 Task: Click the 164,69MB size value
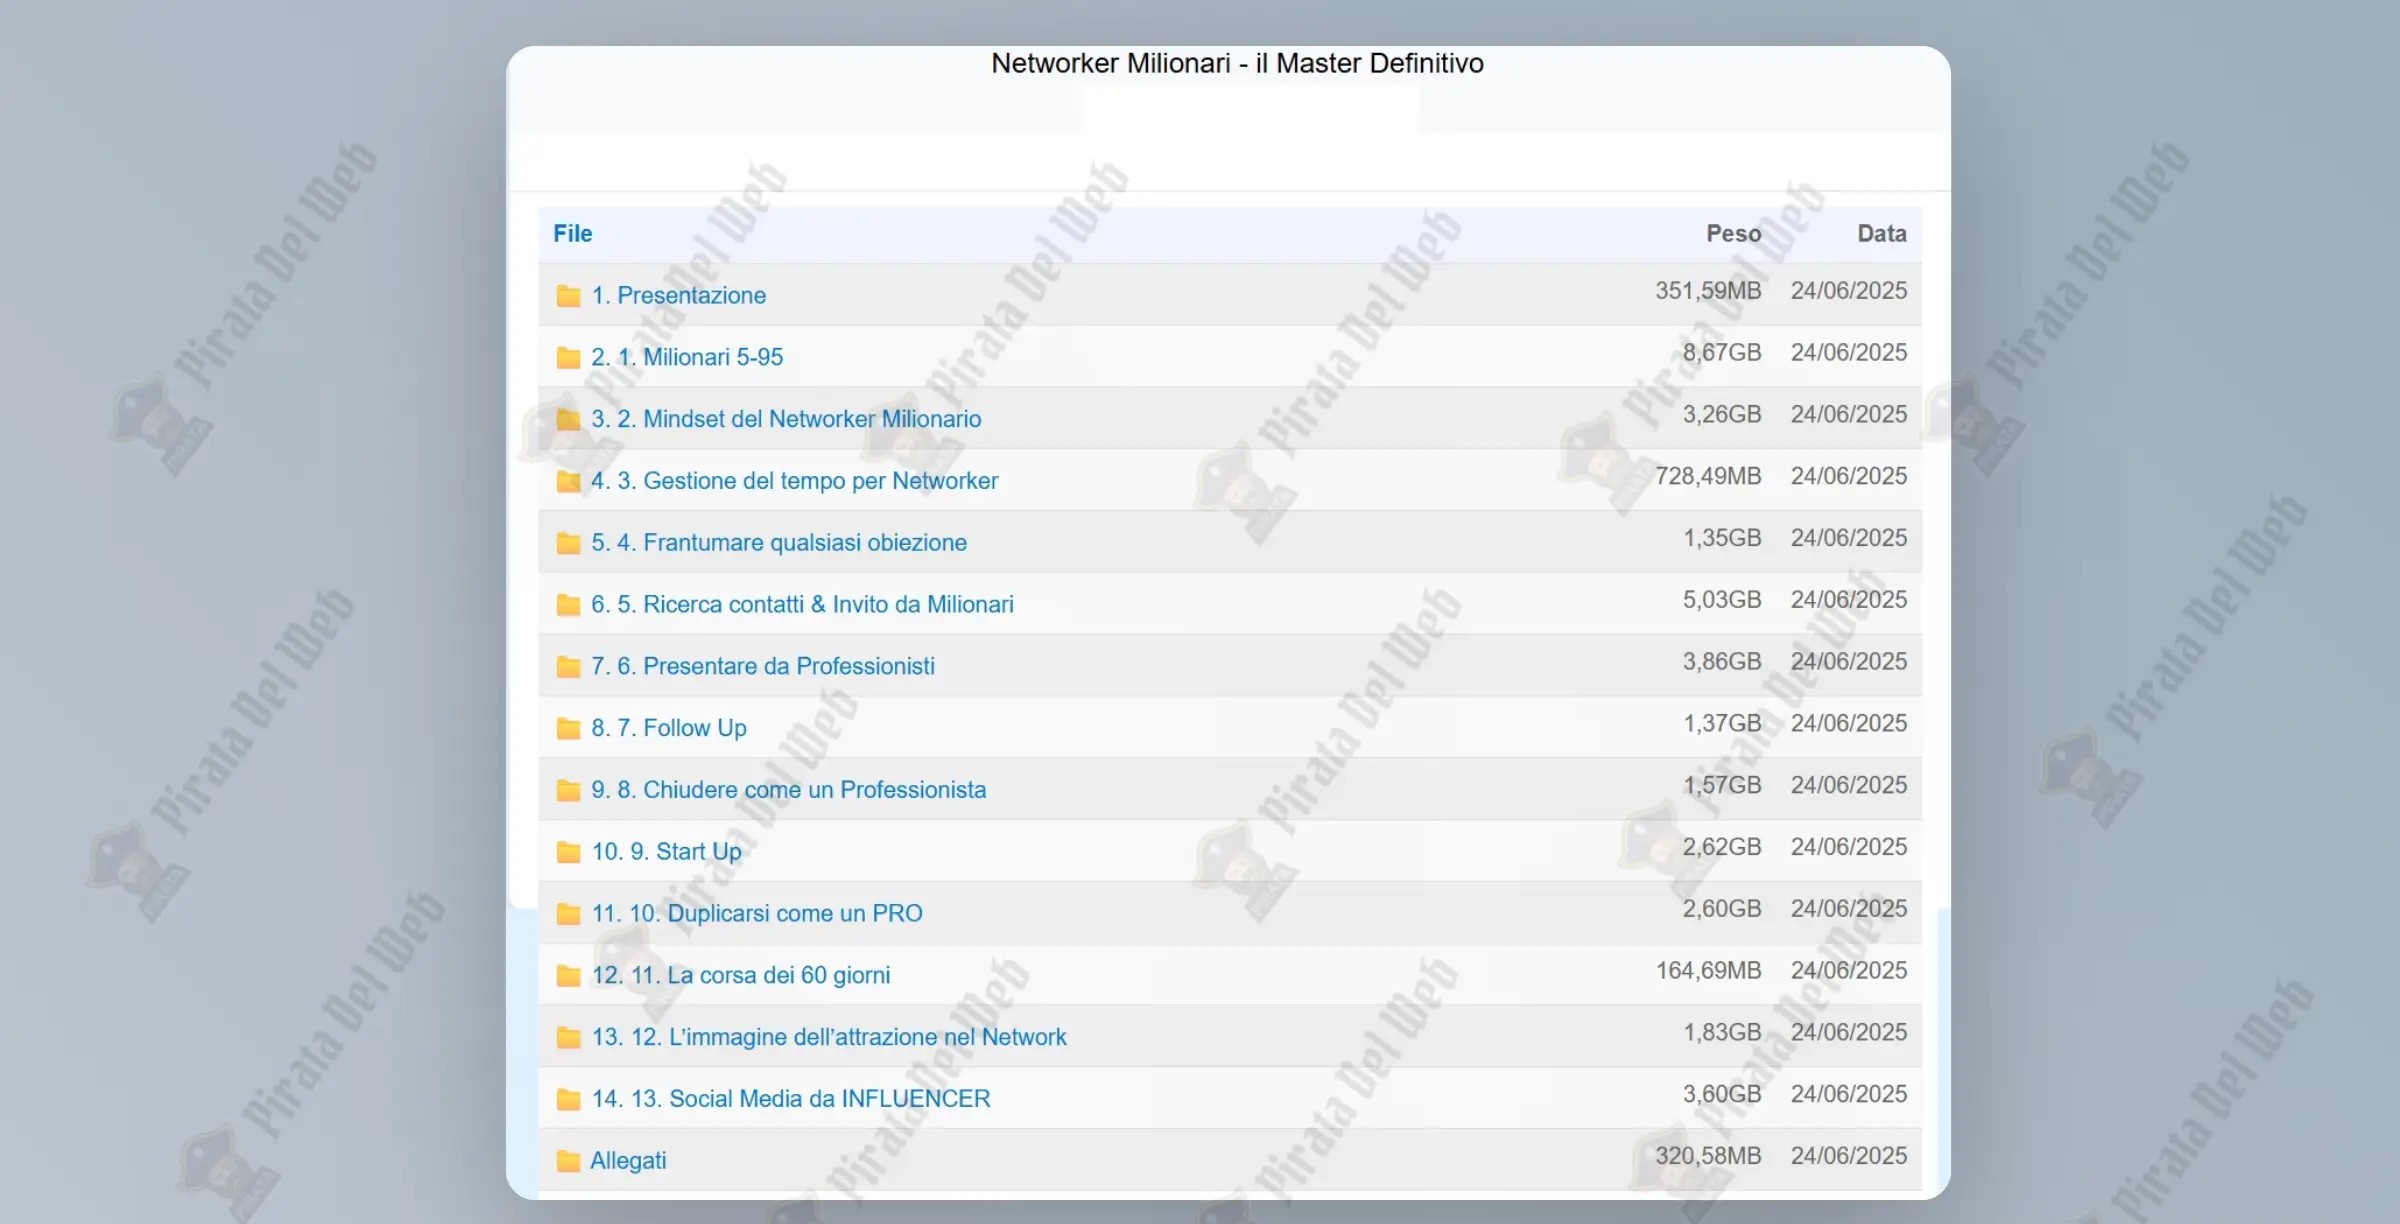(x=1708, y=971)
